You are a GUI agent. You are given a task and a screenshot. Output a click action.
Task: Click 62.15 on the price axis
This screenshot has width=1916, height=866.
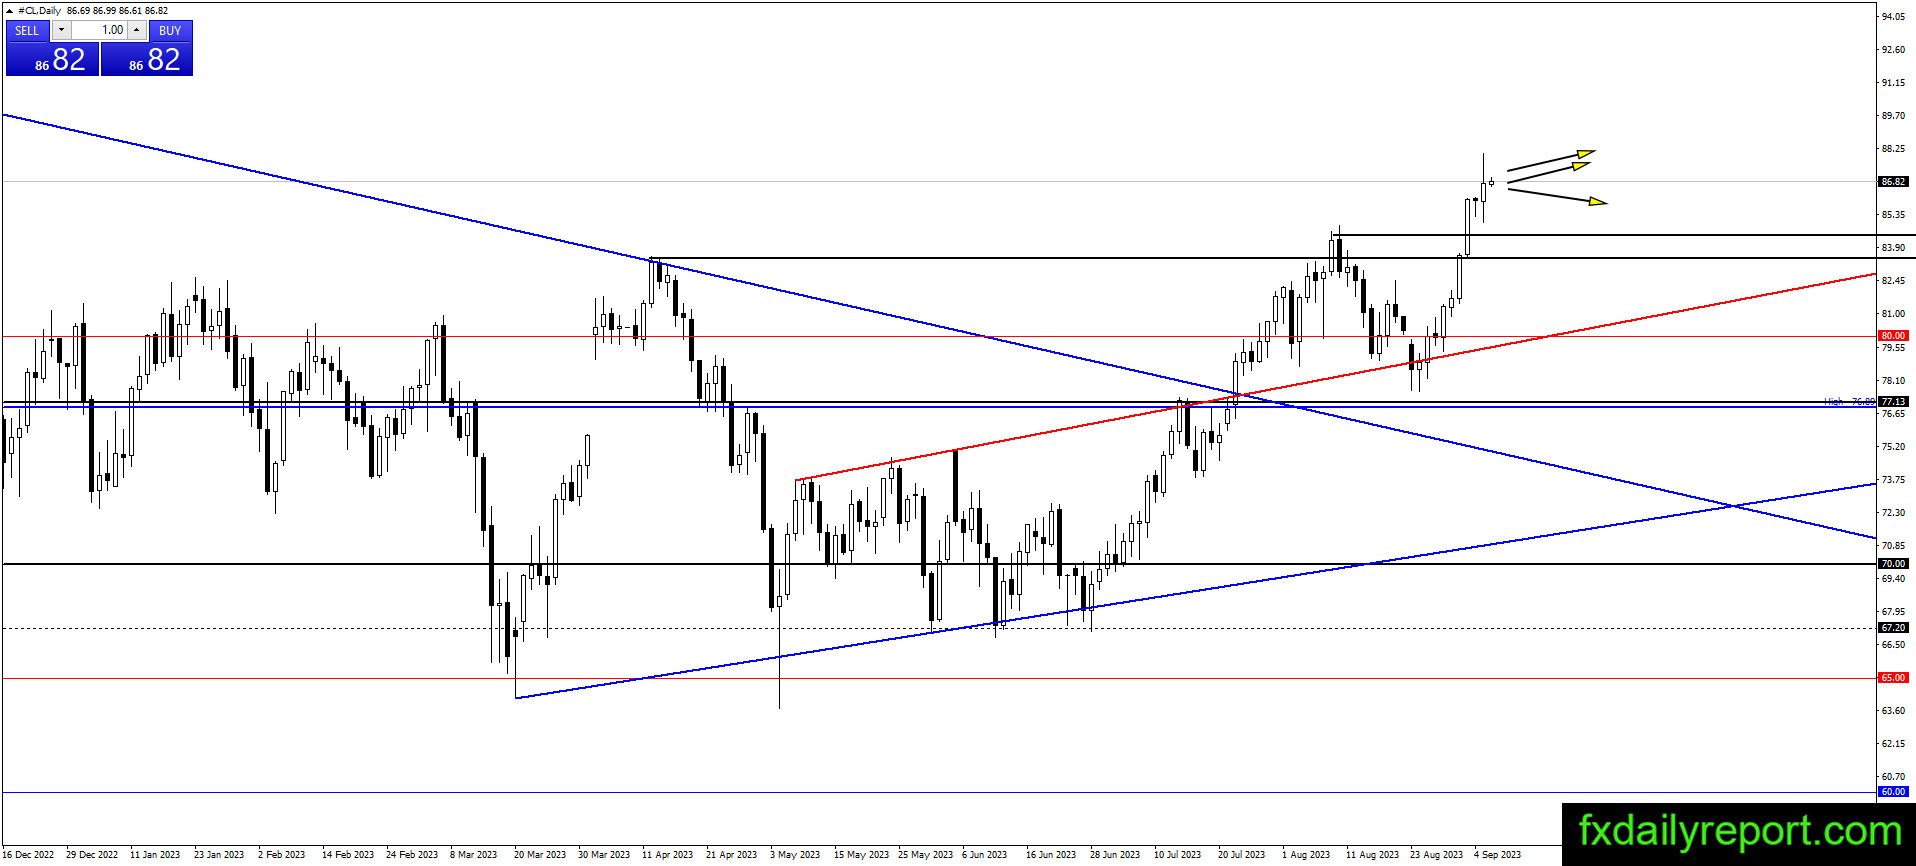(x=1893, y=744)
